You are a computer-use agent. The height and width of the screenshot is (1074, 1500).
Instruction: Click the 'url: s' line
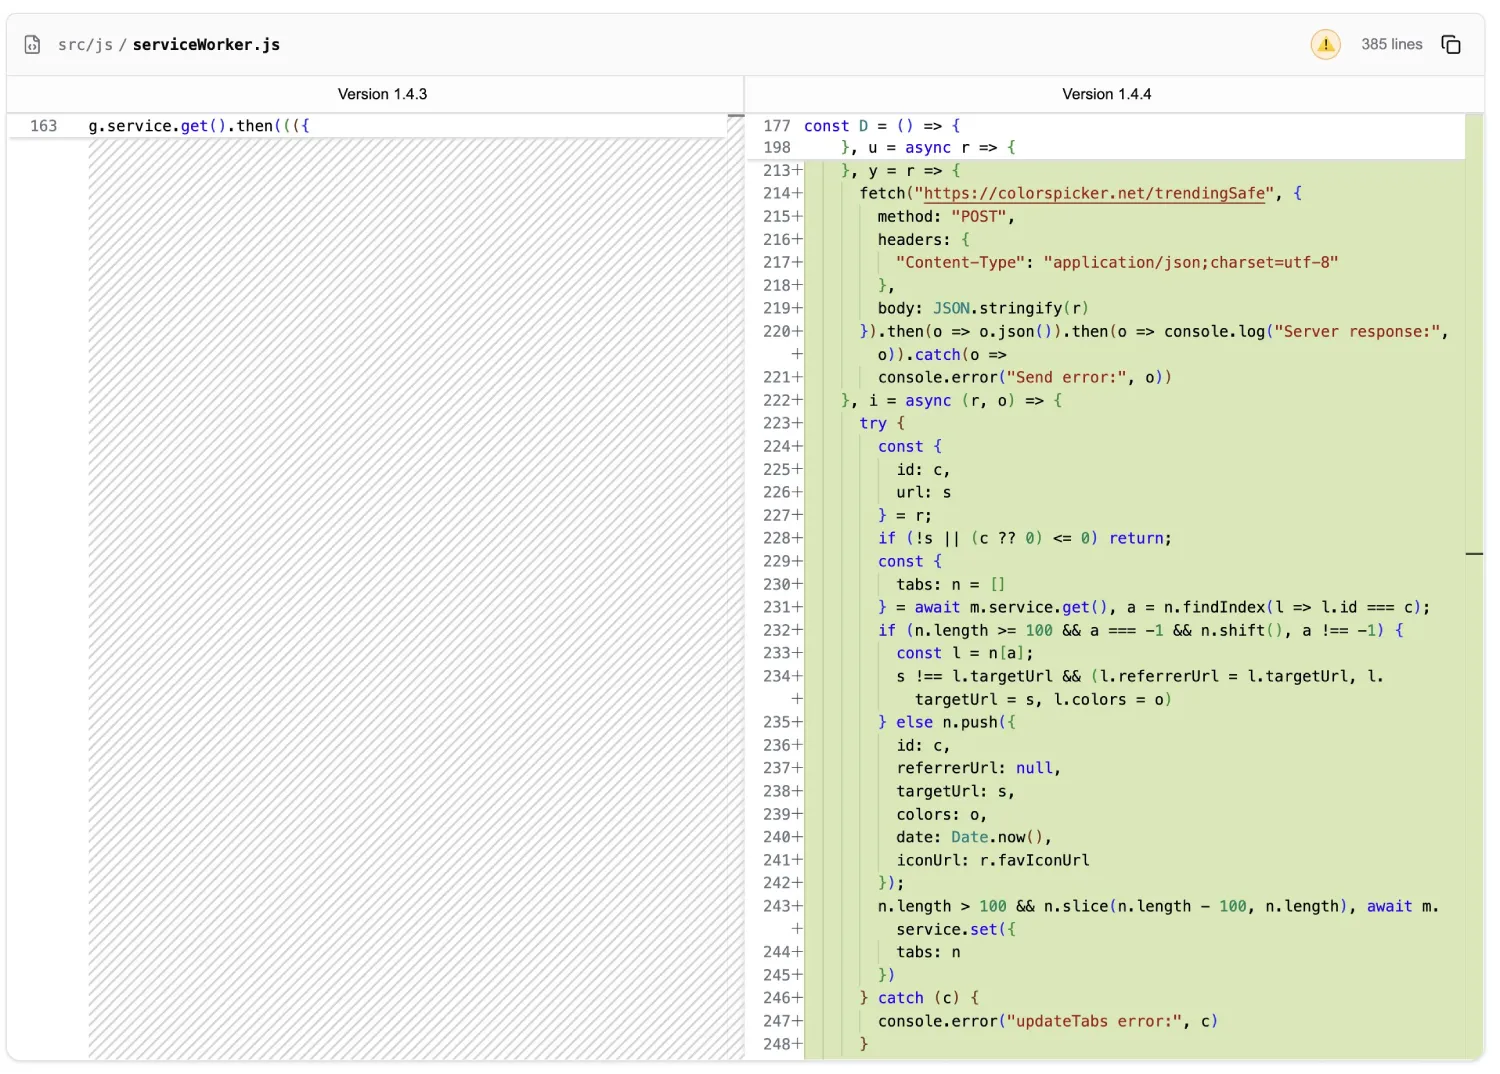[x=923, y=493]
